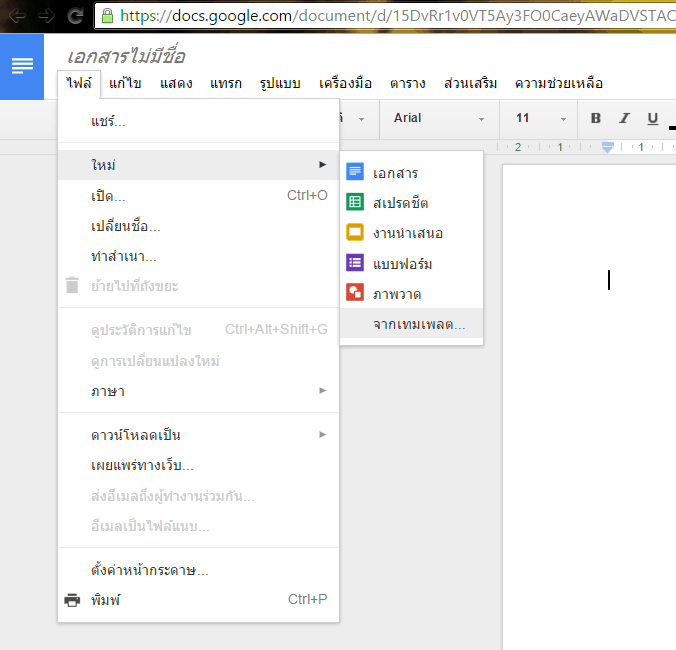676x650 pixels.
Task: Click the blue Google Docs home icon
Action: tap(22, 66)
